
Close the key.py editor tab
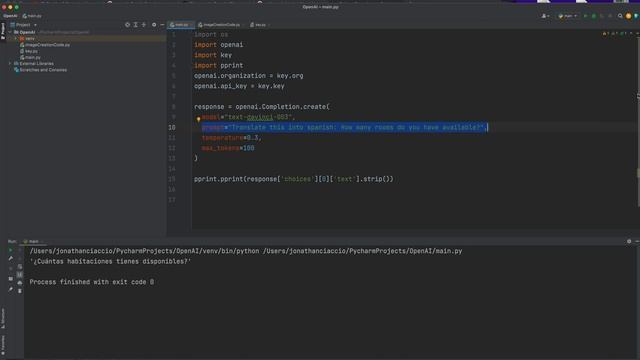269,25
